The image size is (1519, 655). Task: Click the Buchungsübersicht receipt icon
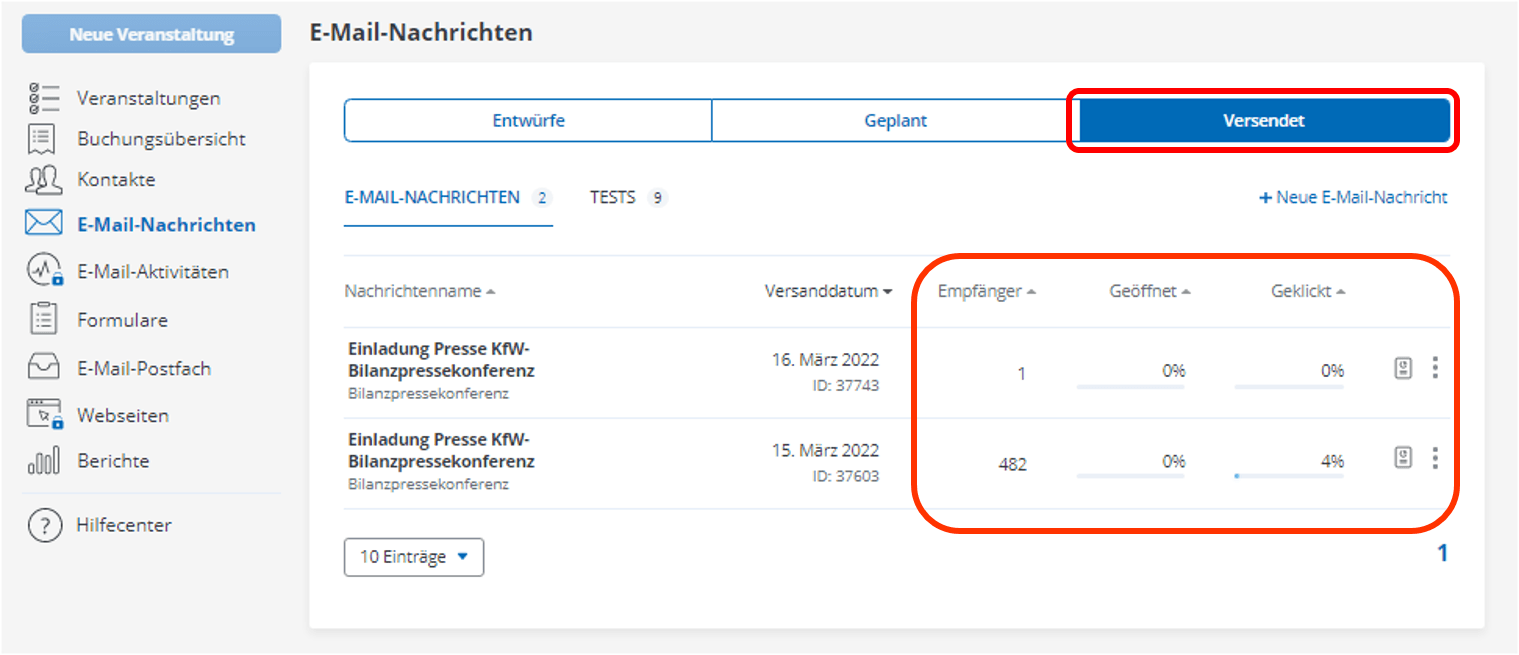42,139
